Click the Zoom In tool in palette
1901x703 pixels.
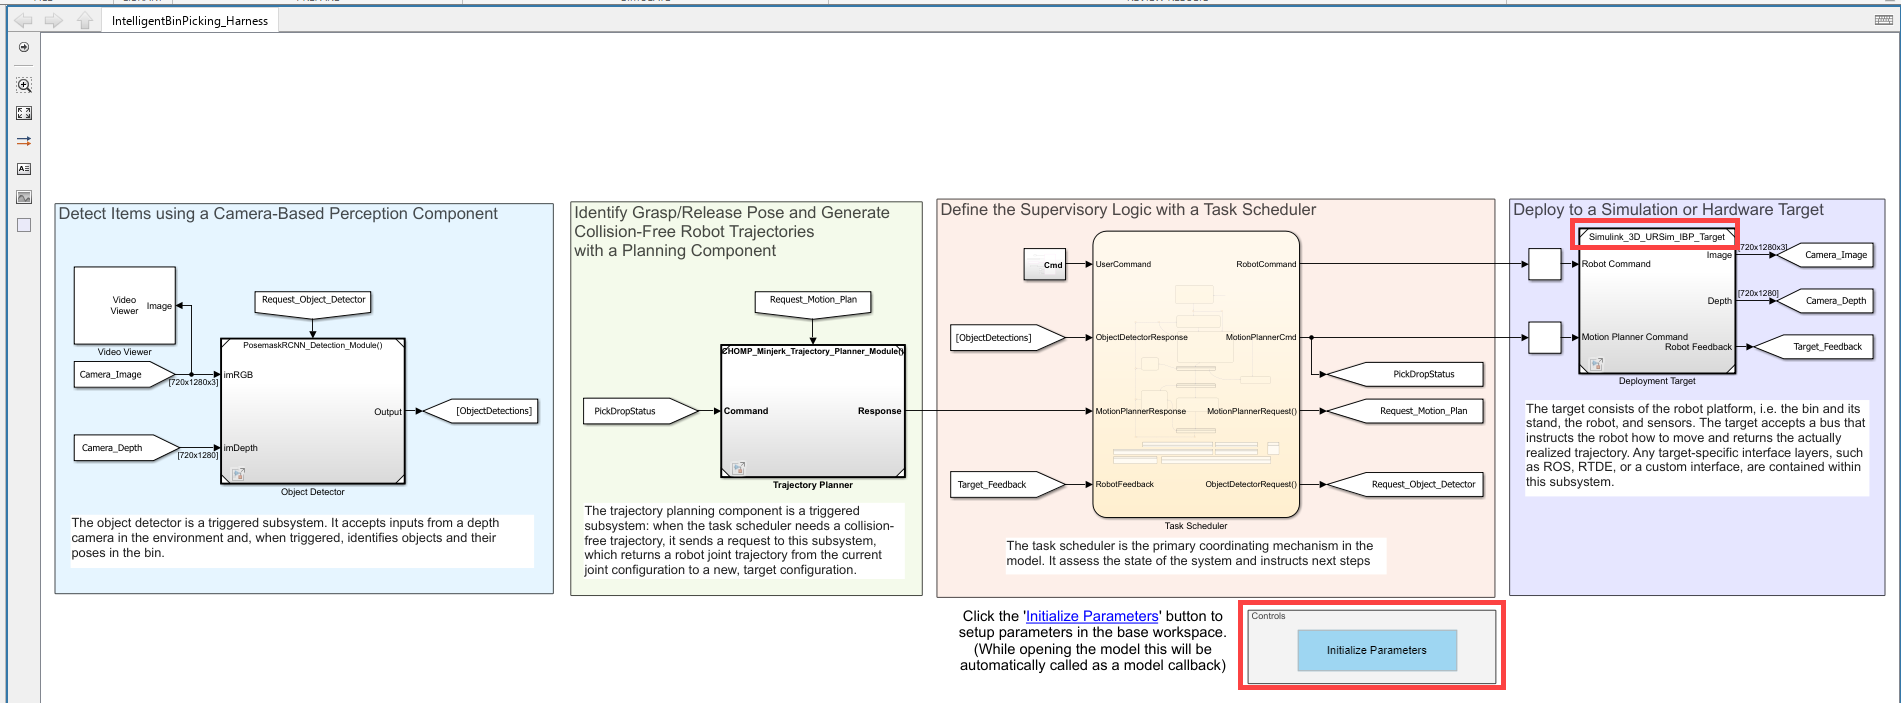tap(24, 86)
